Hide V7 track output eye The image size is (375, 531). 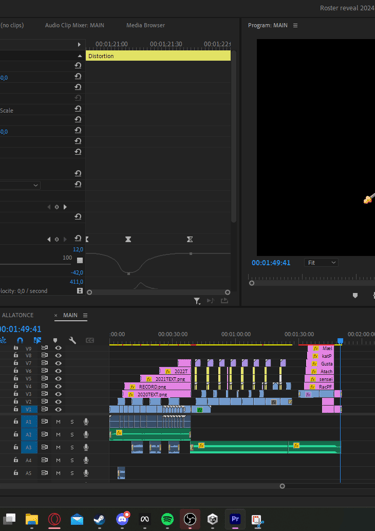point(58,363)
